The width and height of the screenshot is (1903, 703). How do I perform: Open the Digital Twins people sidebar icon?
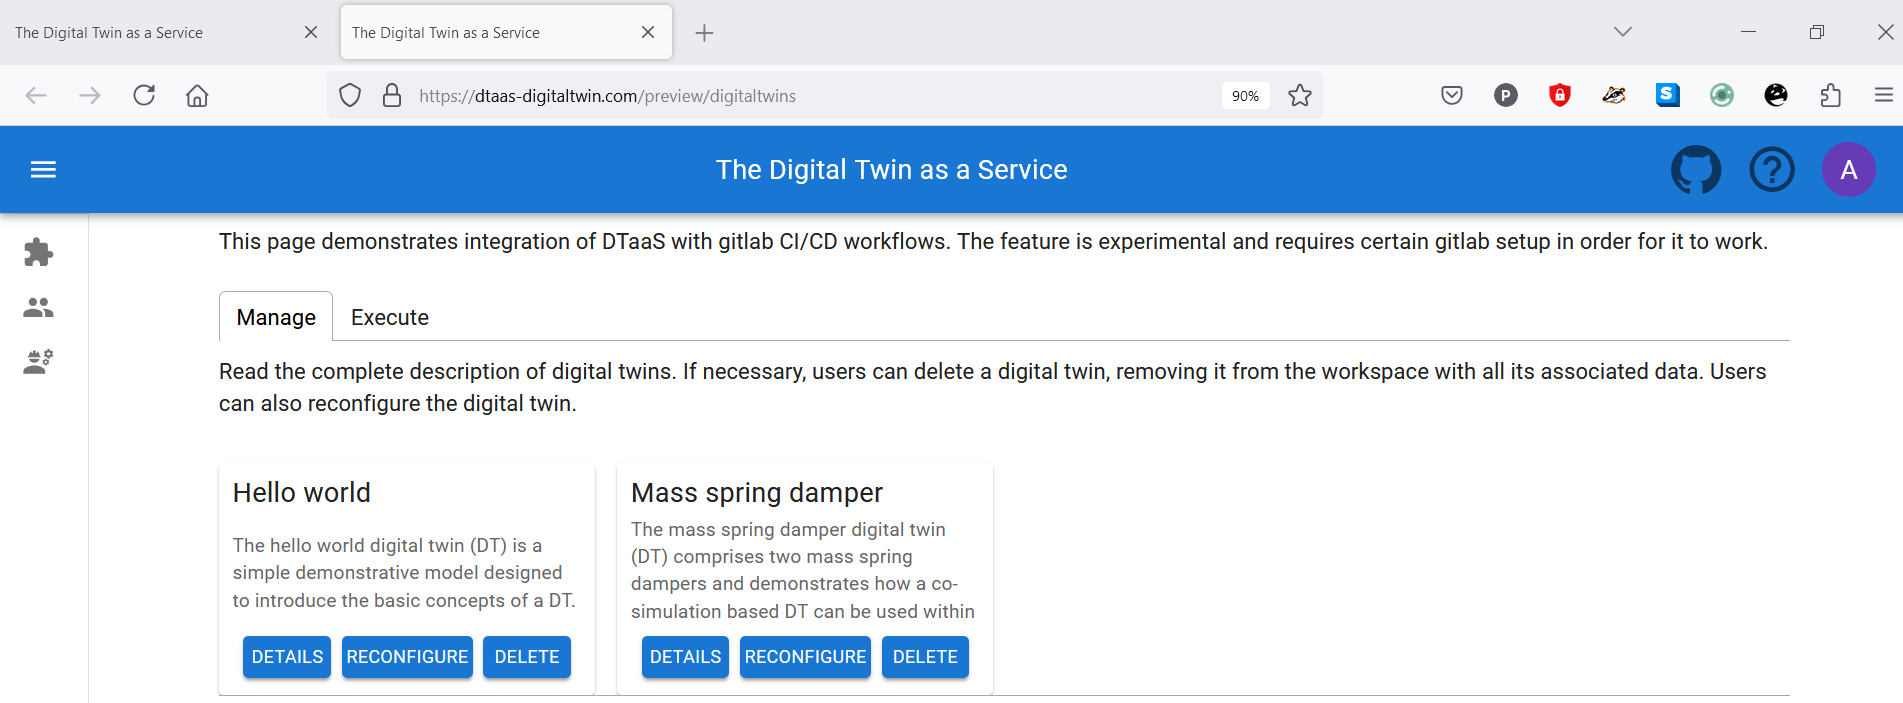(x=39, y=307)
